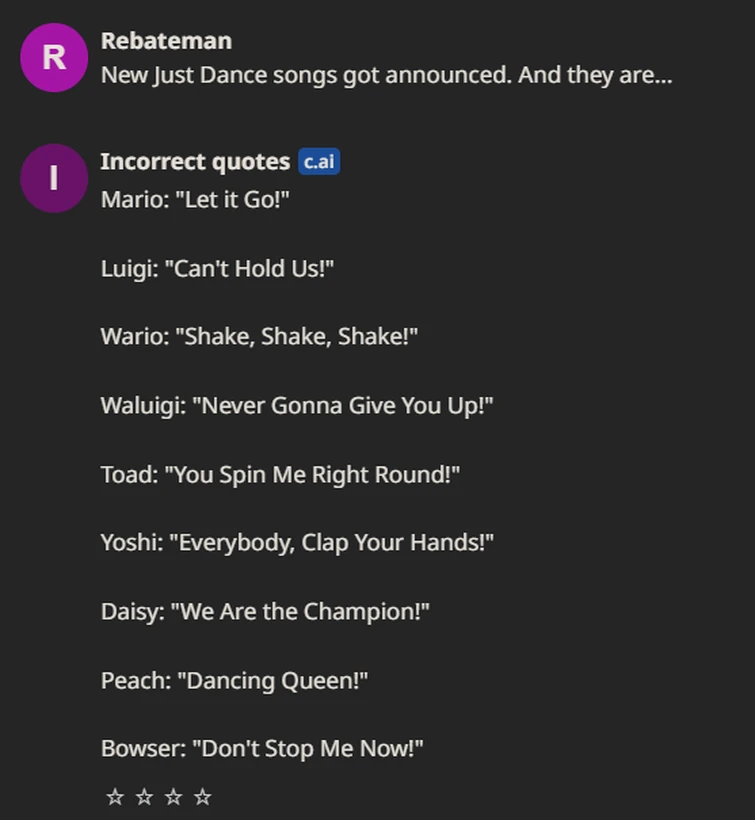Open the Rebateman username link
The image size is (755, 820).
[x=165, y=41]
